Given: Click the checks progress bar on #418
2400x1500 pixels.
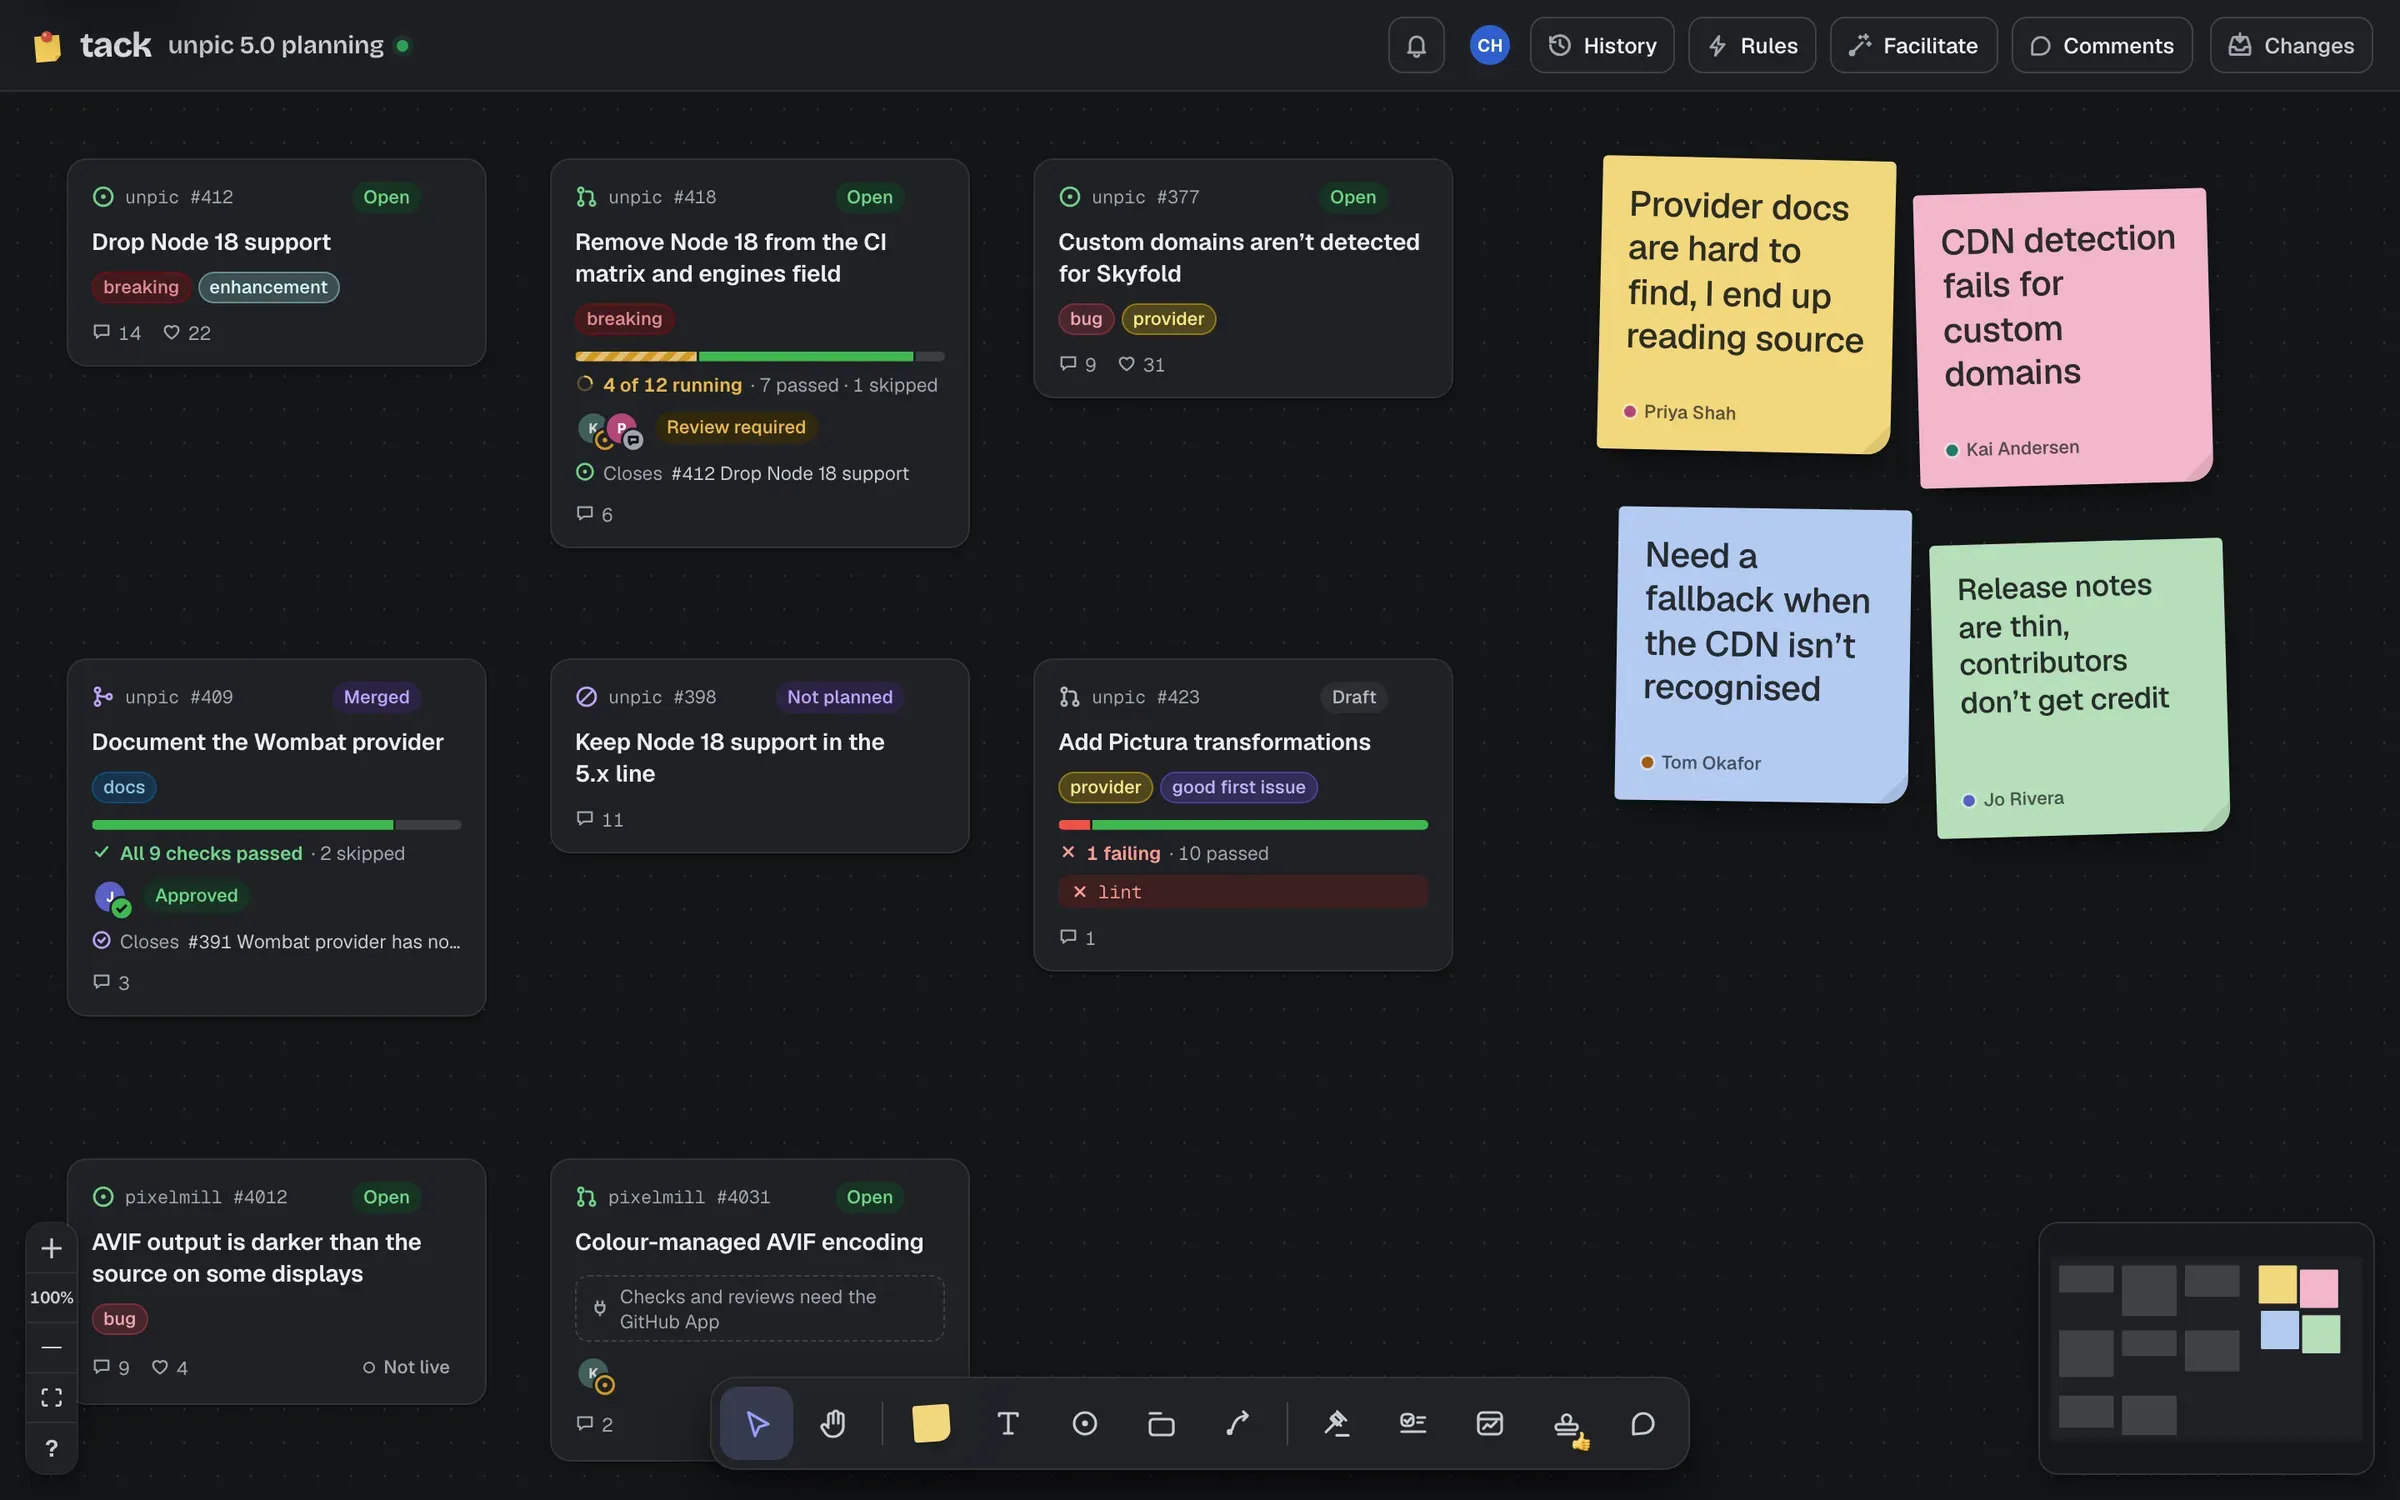Looking at the screenshot, I should [x=759, y=356].
